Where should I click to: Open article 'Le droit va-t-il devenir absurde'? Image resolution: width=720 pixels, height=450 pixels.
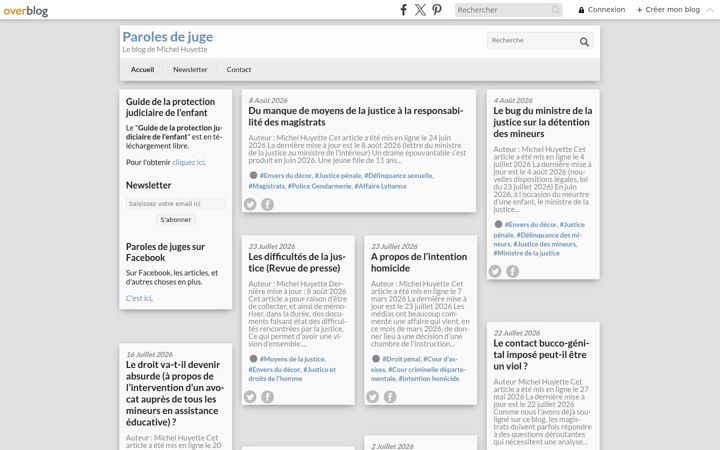point(175,393)
